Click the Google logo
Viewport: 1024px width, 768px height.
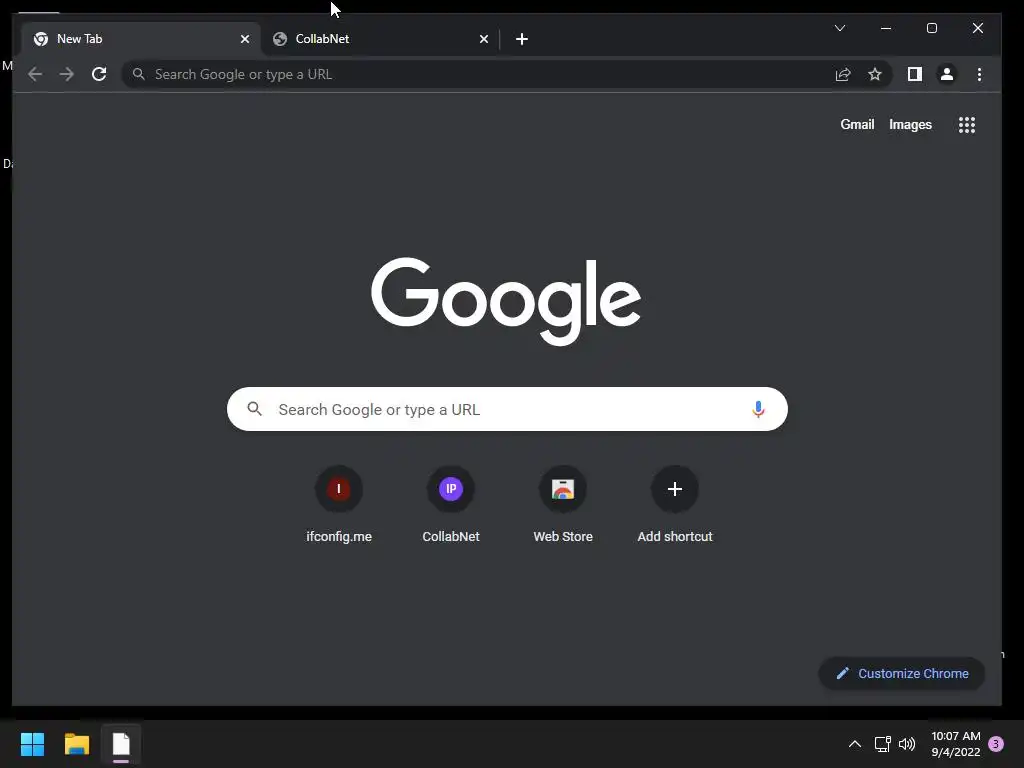coord(506,301)
